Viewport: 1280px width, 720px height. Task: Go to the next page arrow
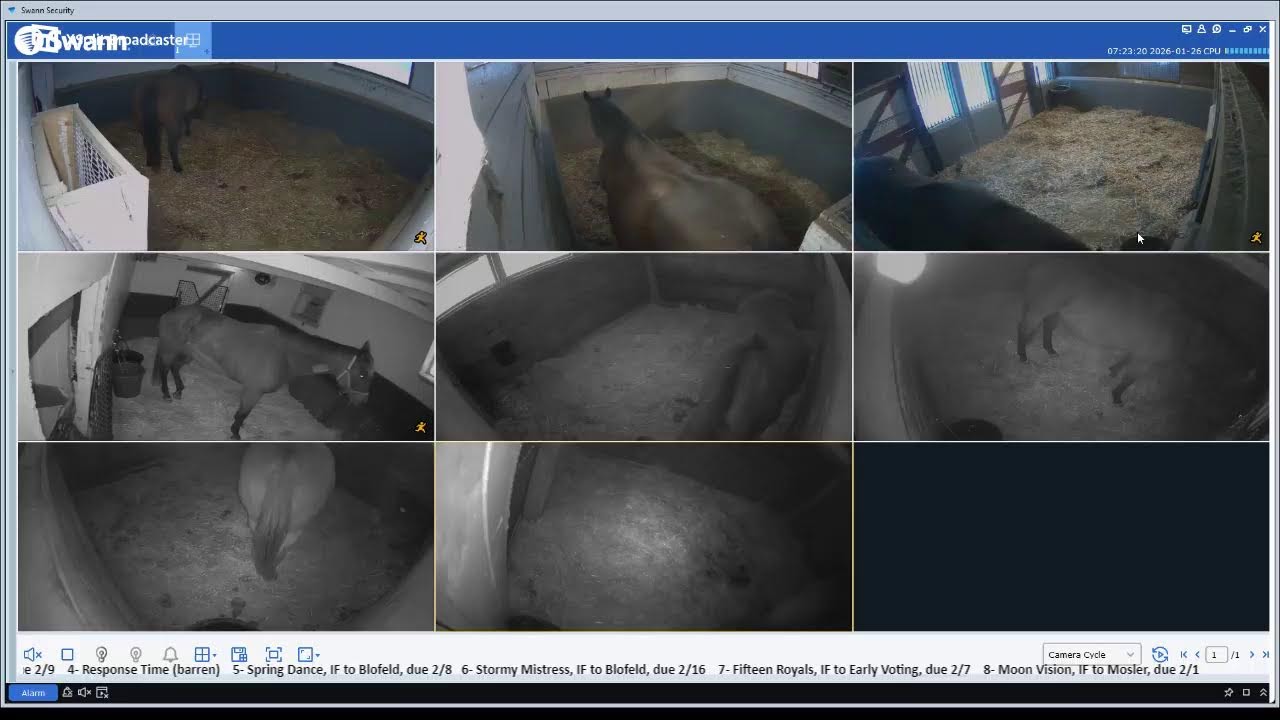pyautogui.click(x=1251, y=654)
